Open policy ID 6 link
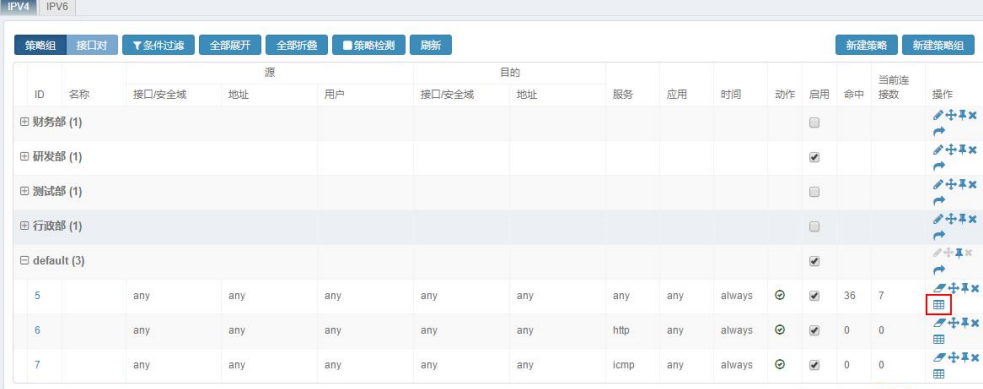Screen dimensions: 983x389 [38, 329]
